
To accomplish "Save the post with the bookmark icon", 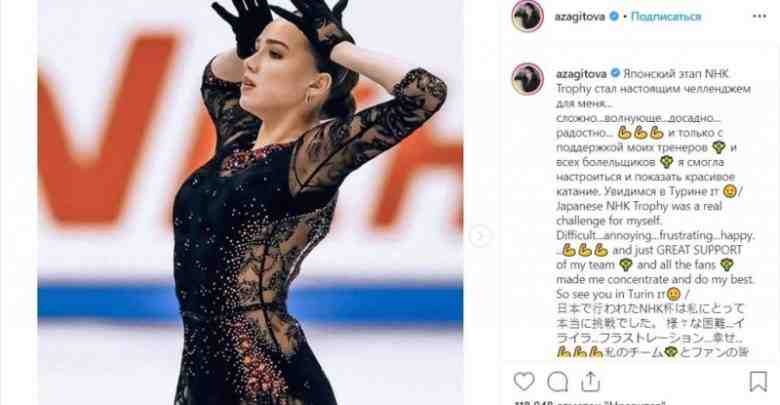I will point(758,382).
